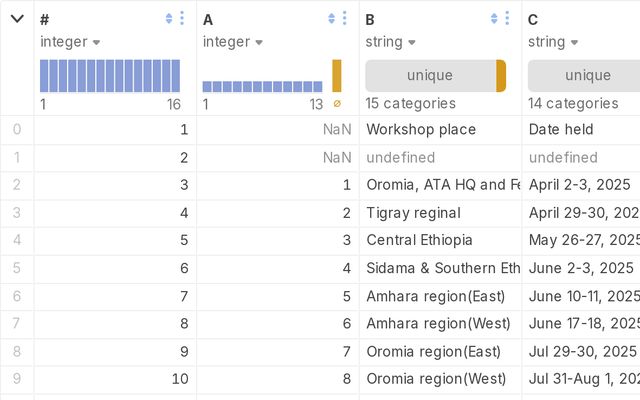The image size is (640, 400).
Task: Click the null-value symbol under column A
Action: click(337, 103)
